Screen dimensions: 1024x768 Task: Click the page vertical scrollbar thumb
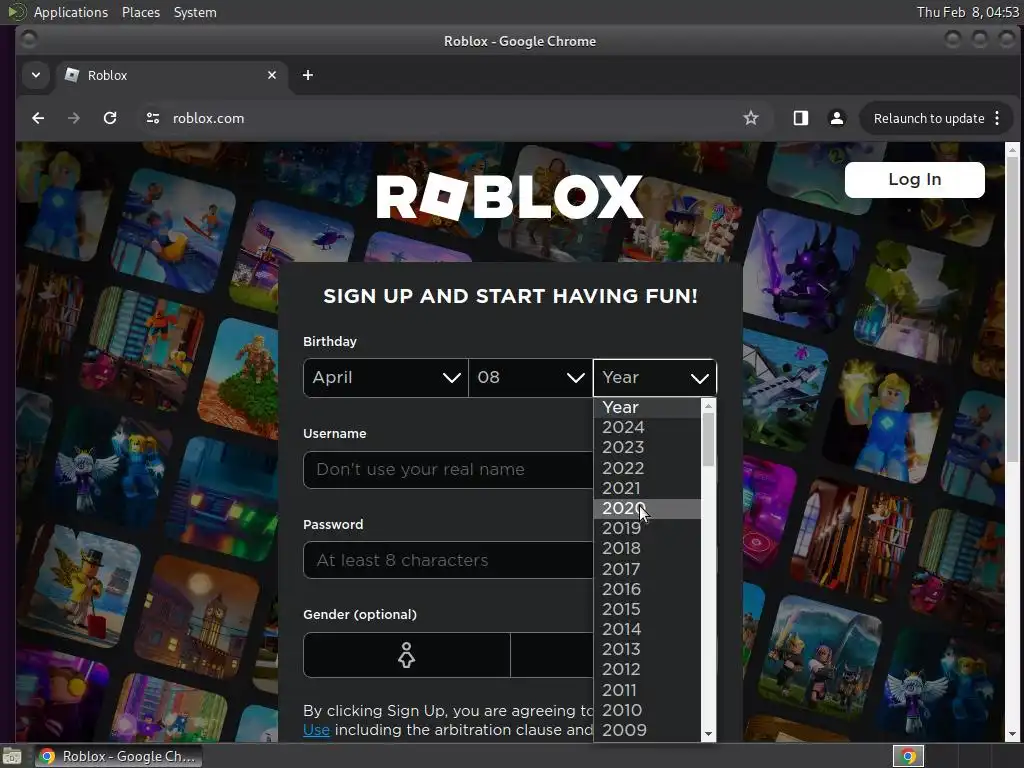(x=1012, y=310)
